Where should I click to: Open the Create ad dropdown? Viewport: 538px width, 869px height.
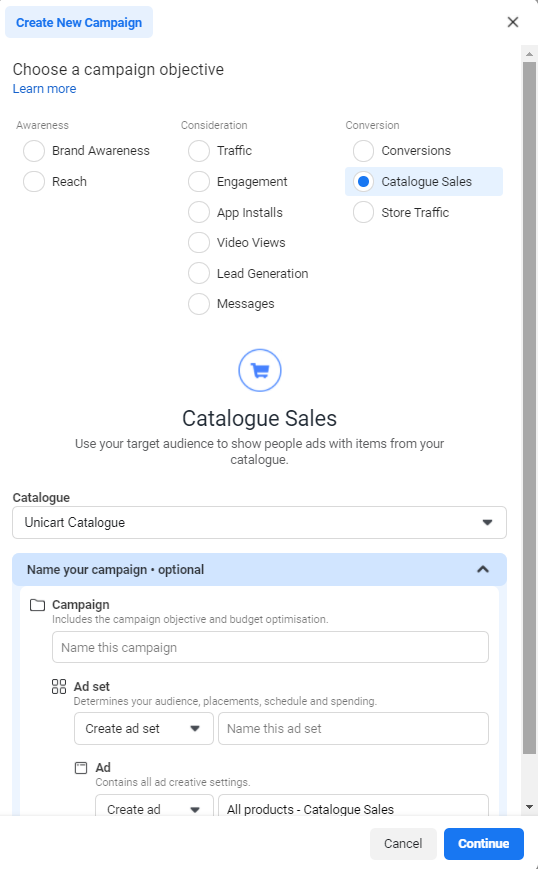click(154, 806)
